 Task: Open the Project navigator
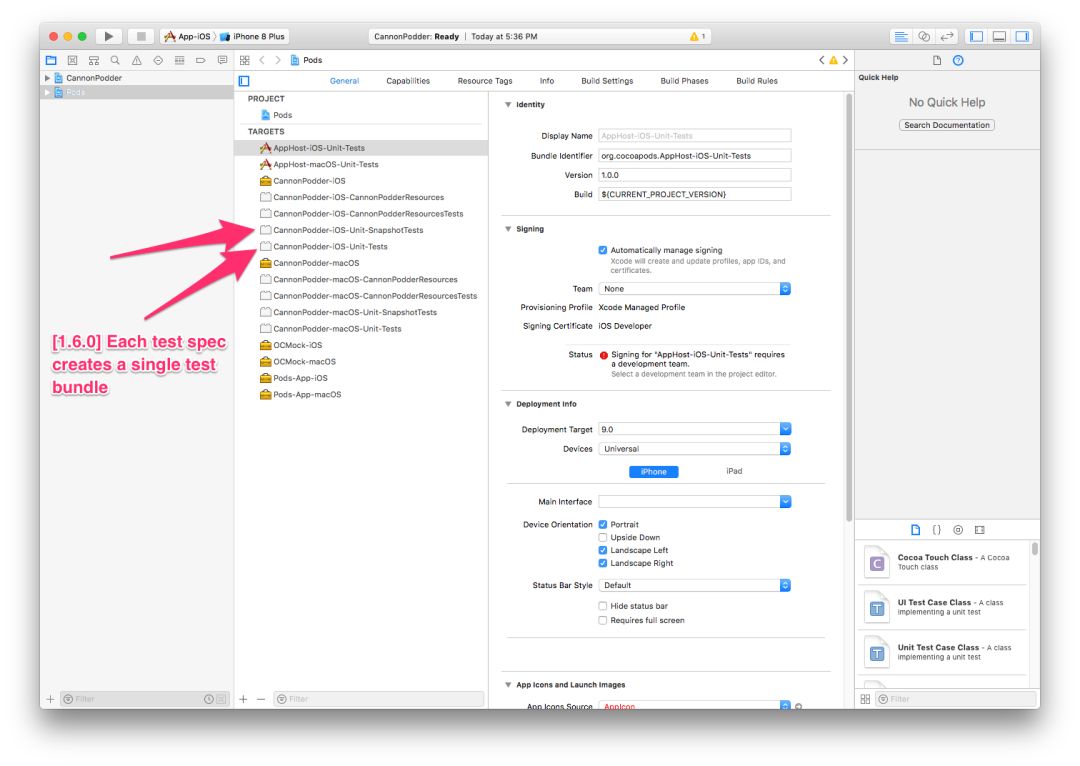pyautogui.click(x=51, y=61)
